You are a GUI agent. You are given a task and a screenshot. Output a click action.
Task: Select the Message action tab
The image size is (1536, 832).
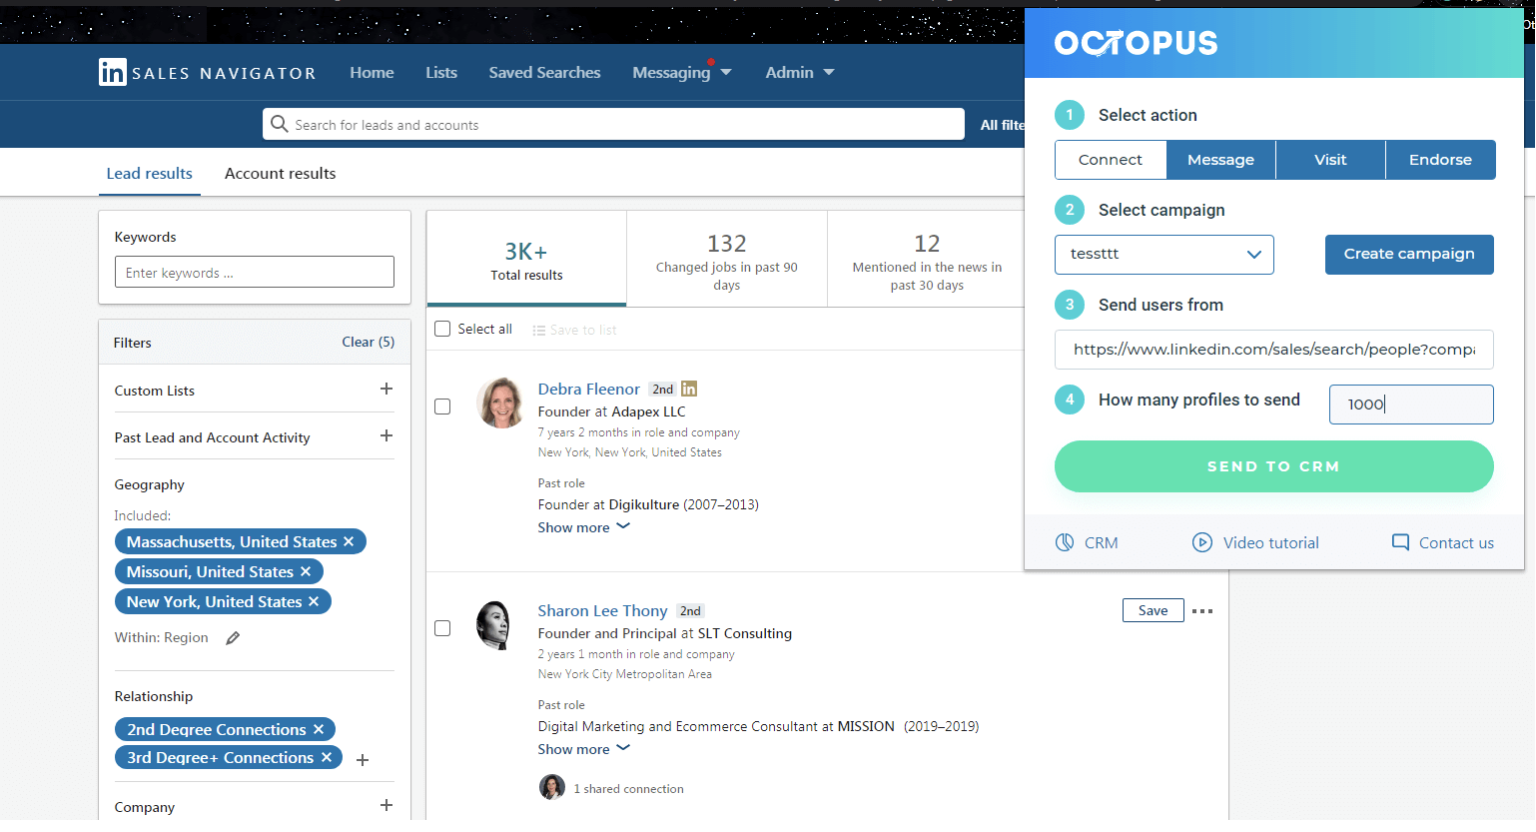pos(1221,160)
